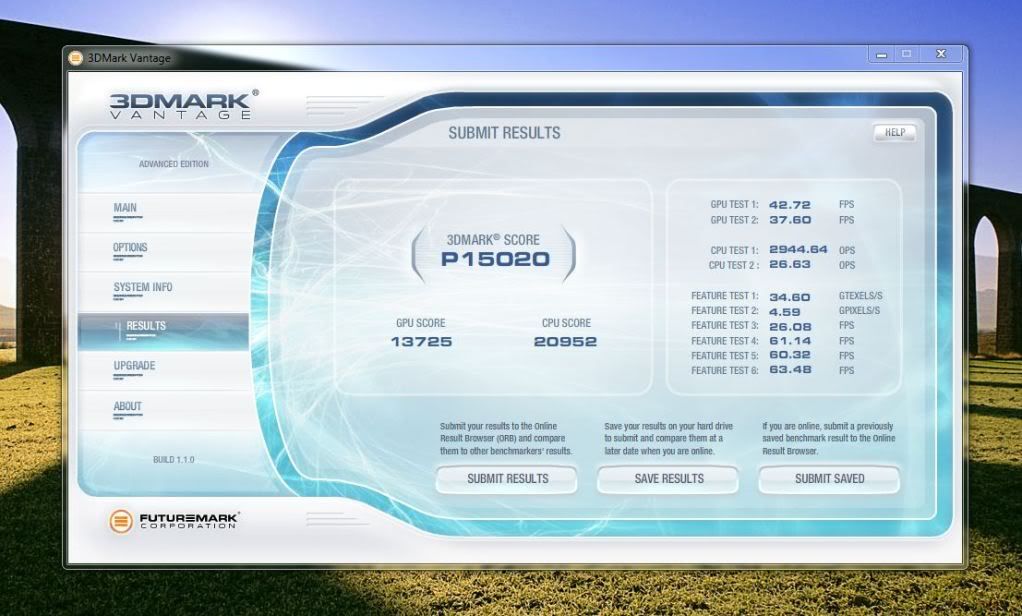Viewport: 1022px width, 616px height.
Task: Click the Futuremark Corporation orange logo icon
Action: coord(121,521)
